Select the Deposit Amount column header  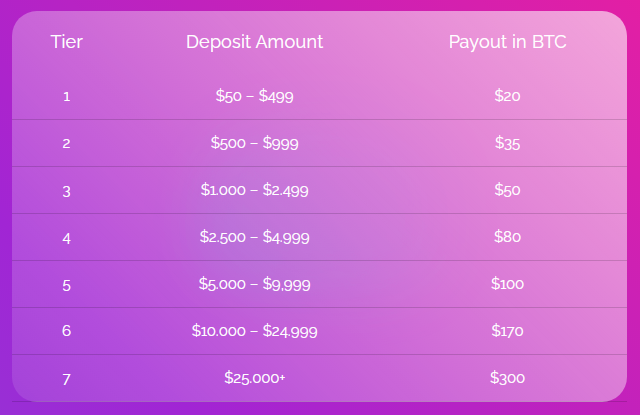pyautogui.click(x=254, y=42)
